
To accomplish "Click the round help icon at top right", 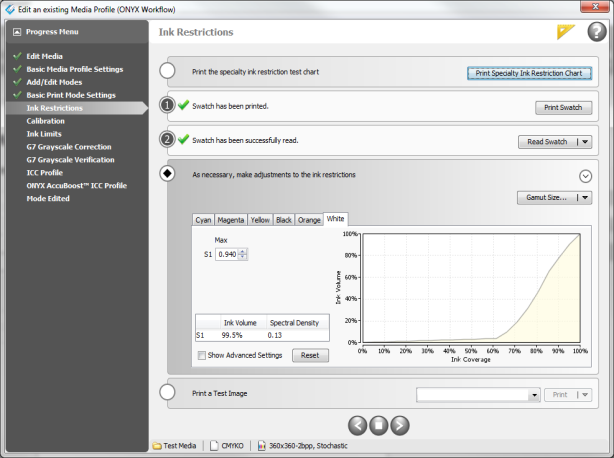I will coord(595,32).
